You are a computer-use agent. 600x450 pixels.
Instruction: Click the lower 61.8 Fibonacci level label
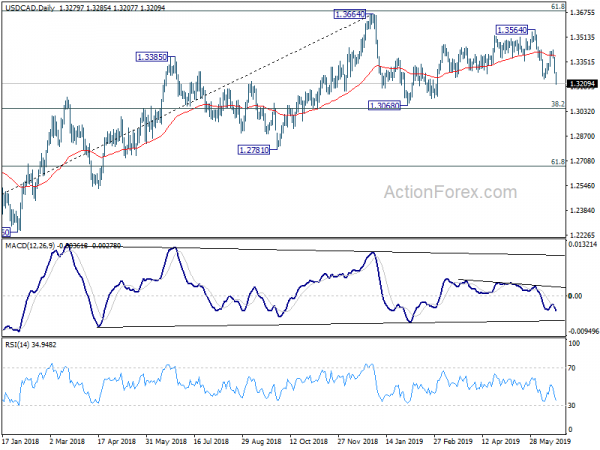tap(558, 162)
